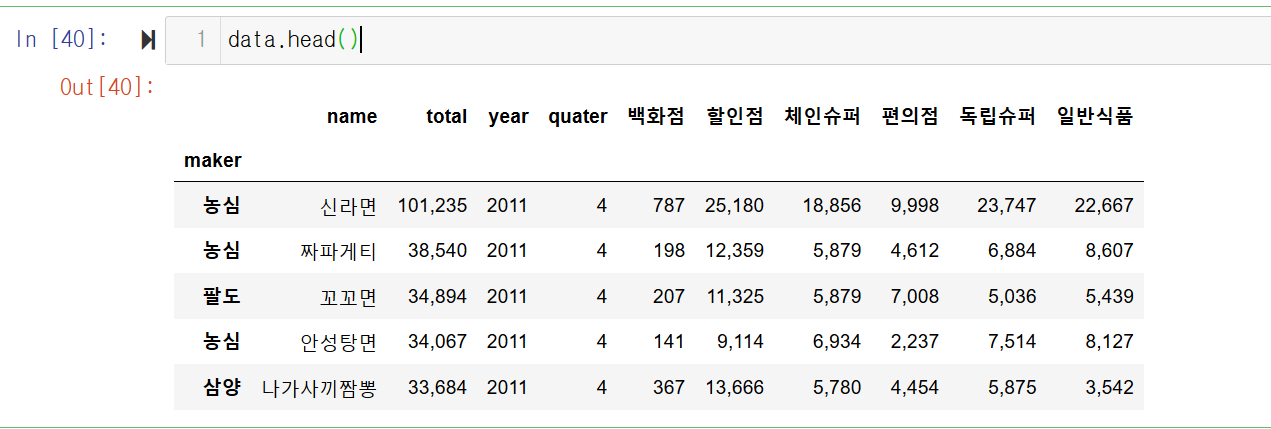Click the 일반식품 value 8,607

1109,251
